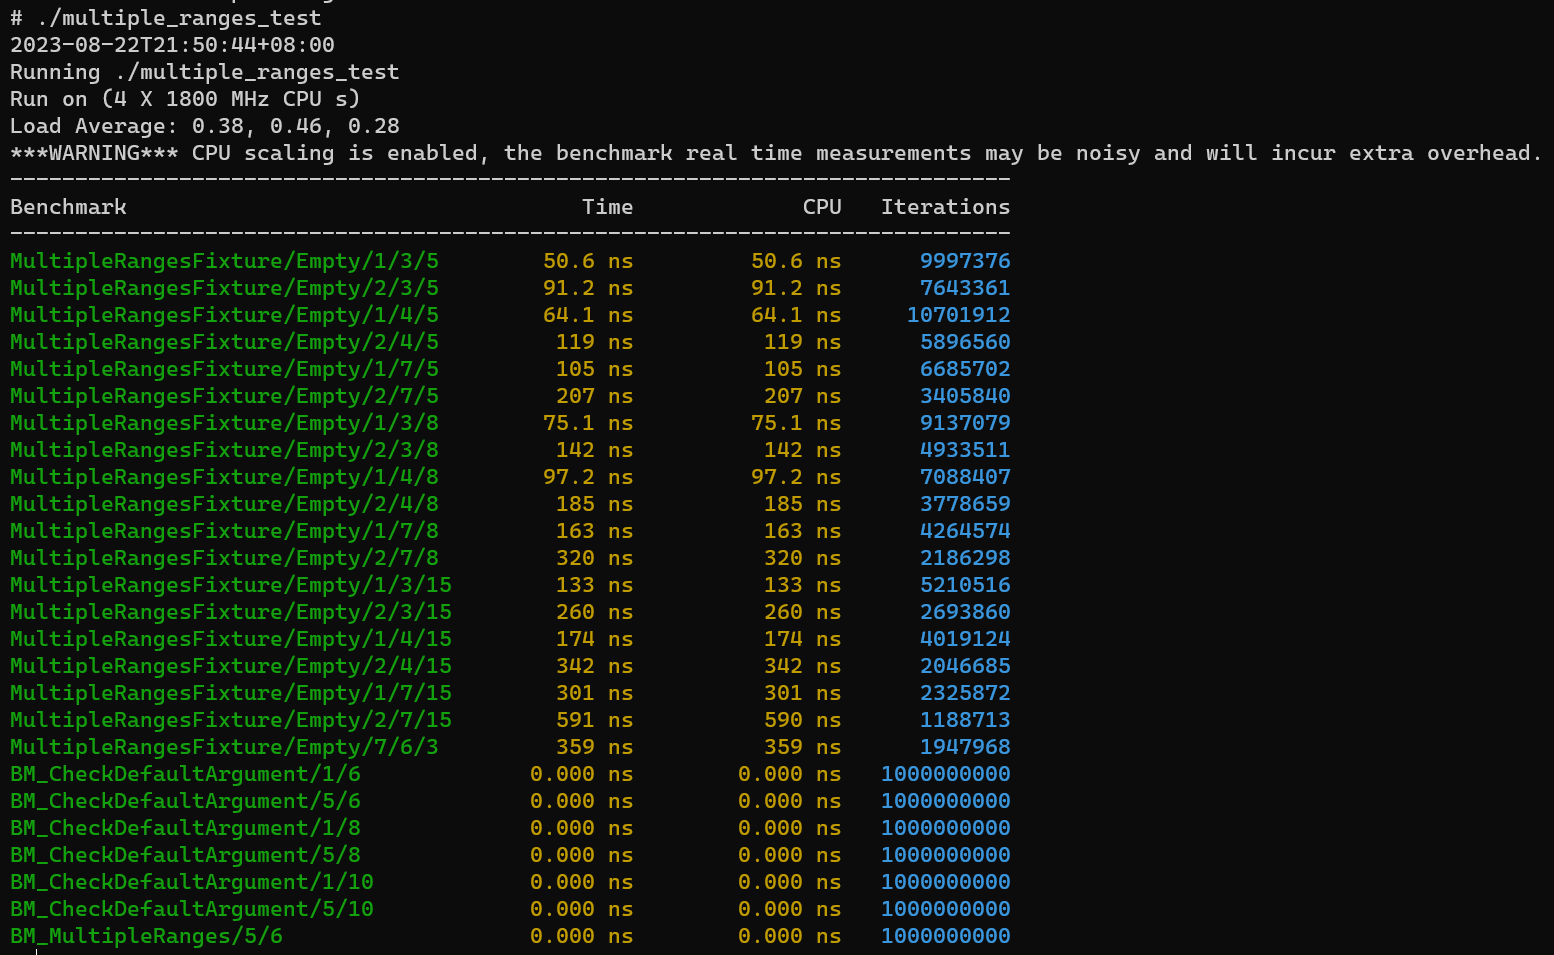Click the 'Time' column header

[x=607, y=207]
